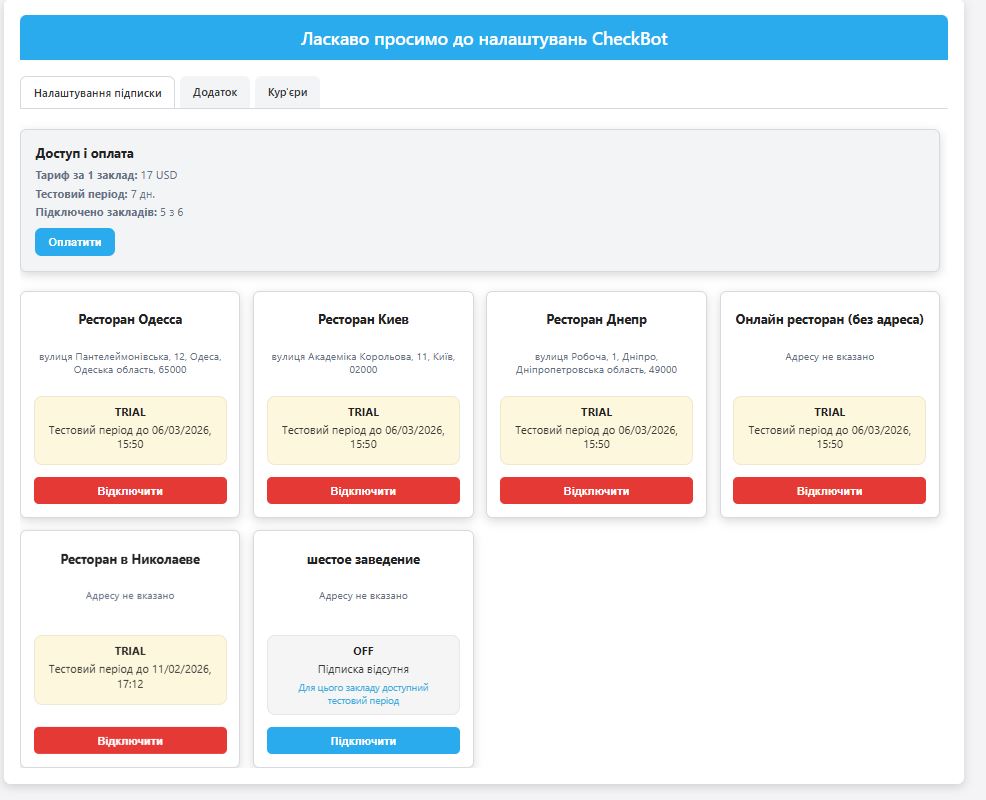Open the trial period link under шестое заведение
Screen dimensions: 986x800
pyautogui.click(x=362, y=694)
